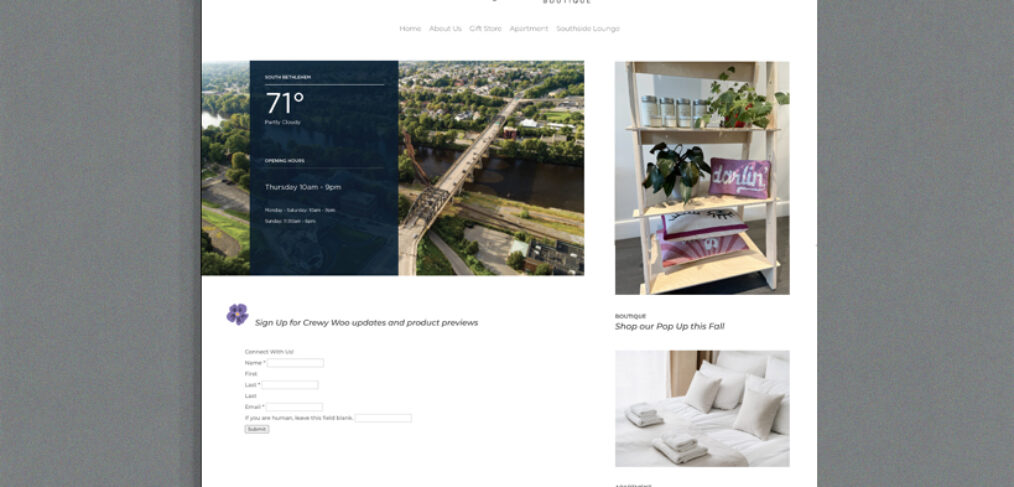
Task: Select the Apartment nav link
Action: 528,28
